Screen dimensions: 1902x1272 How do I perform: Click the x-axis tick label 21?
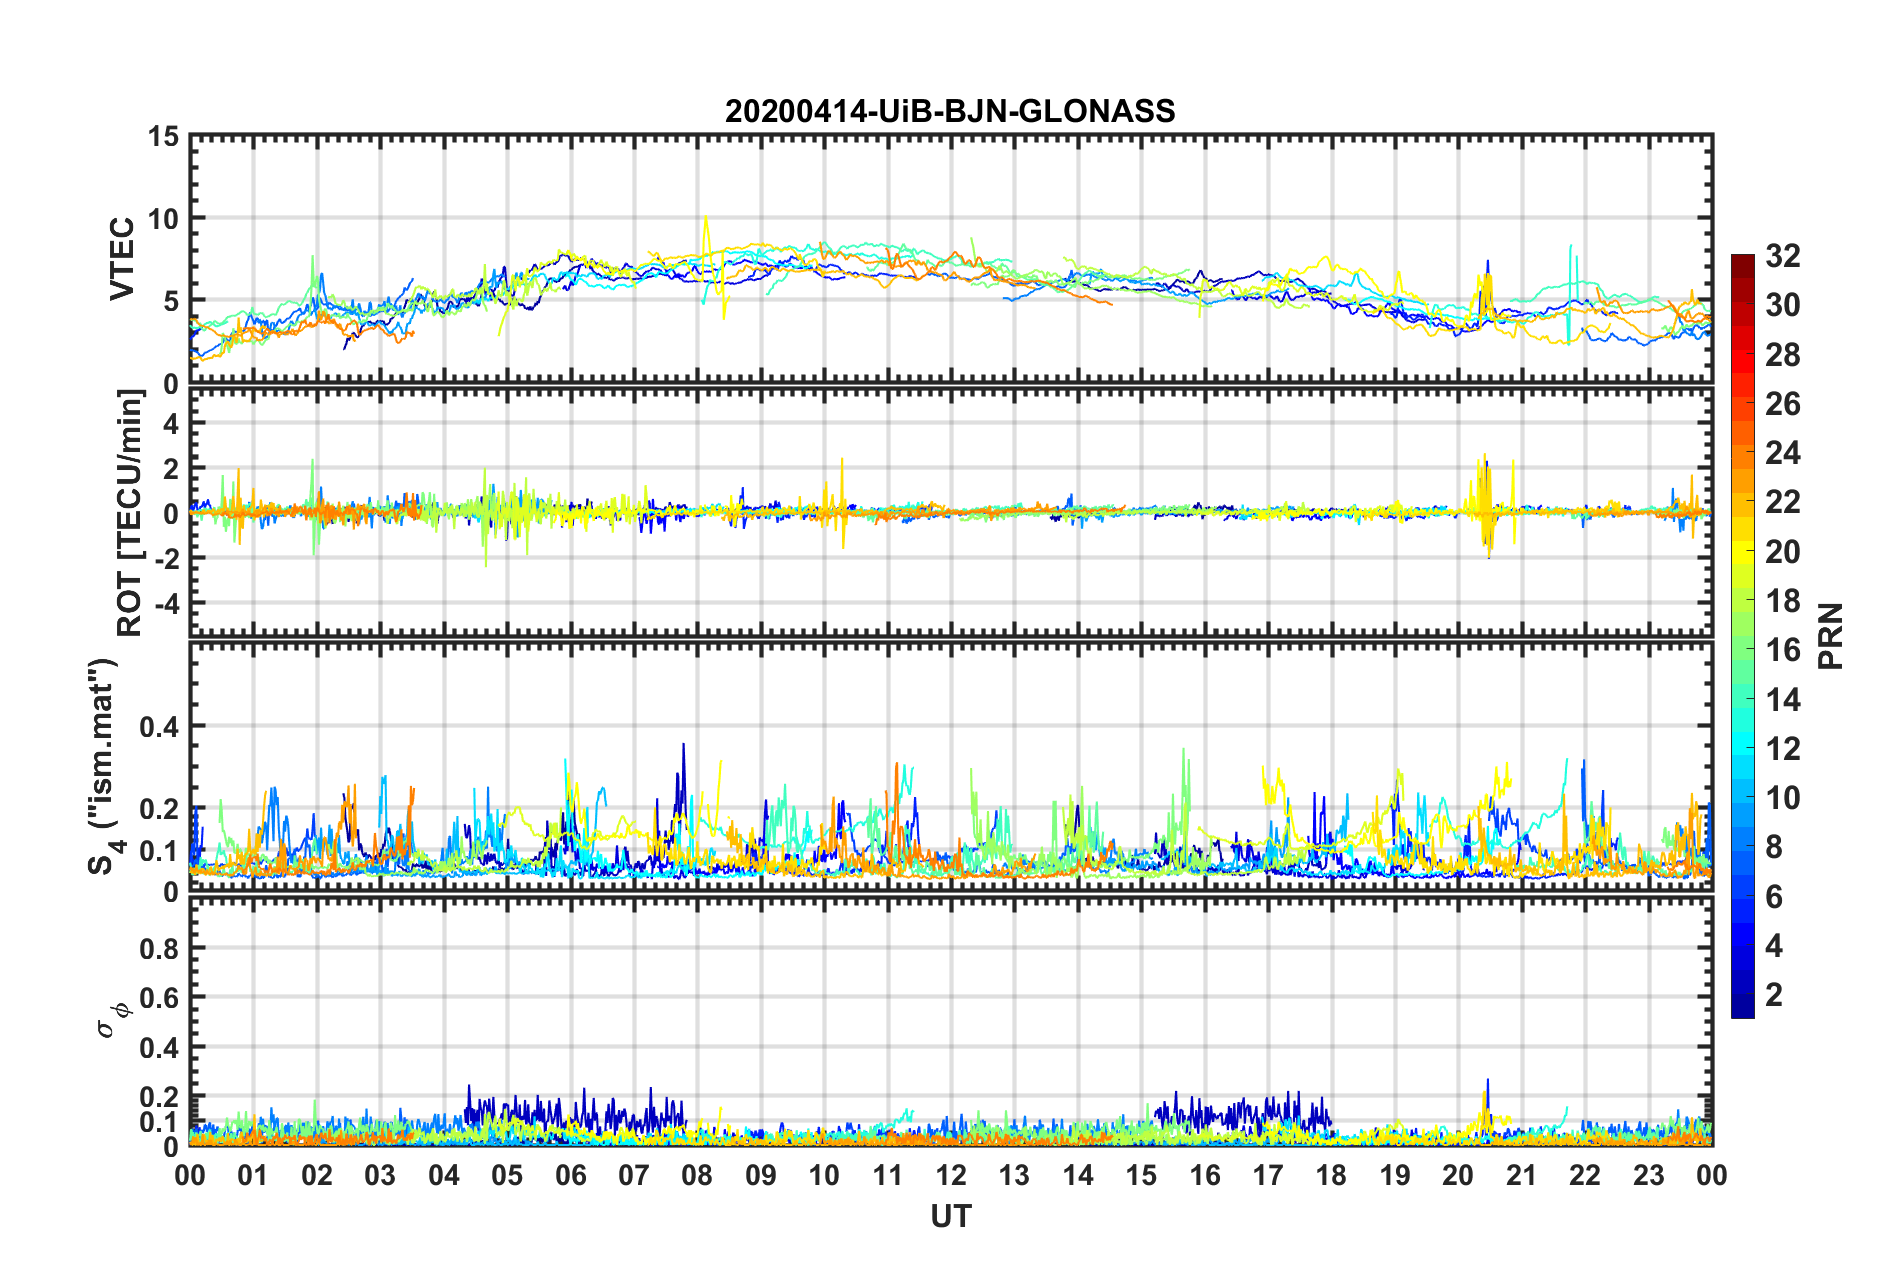tap(1522, 1175)
